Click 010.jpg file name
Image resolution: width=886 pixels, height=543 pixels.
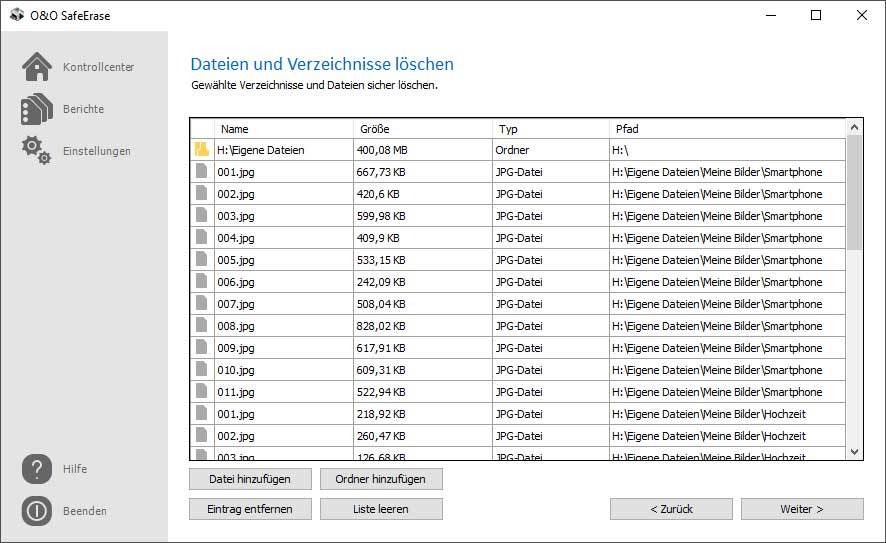[x=236, y=371]
